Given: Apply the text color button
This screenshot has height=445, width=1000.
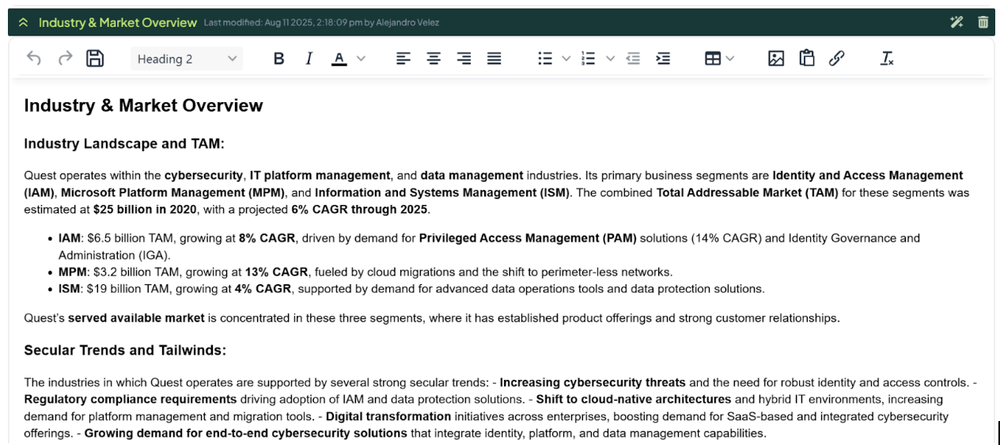Looking at the screenshot, I should [339, 59].
